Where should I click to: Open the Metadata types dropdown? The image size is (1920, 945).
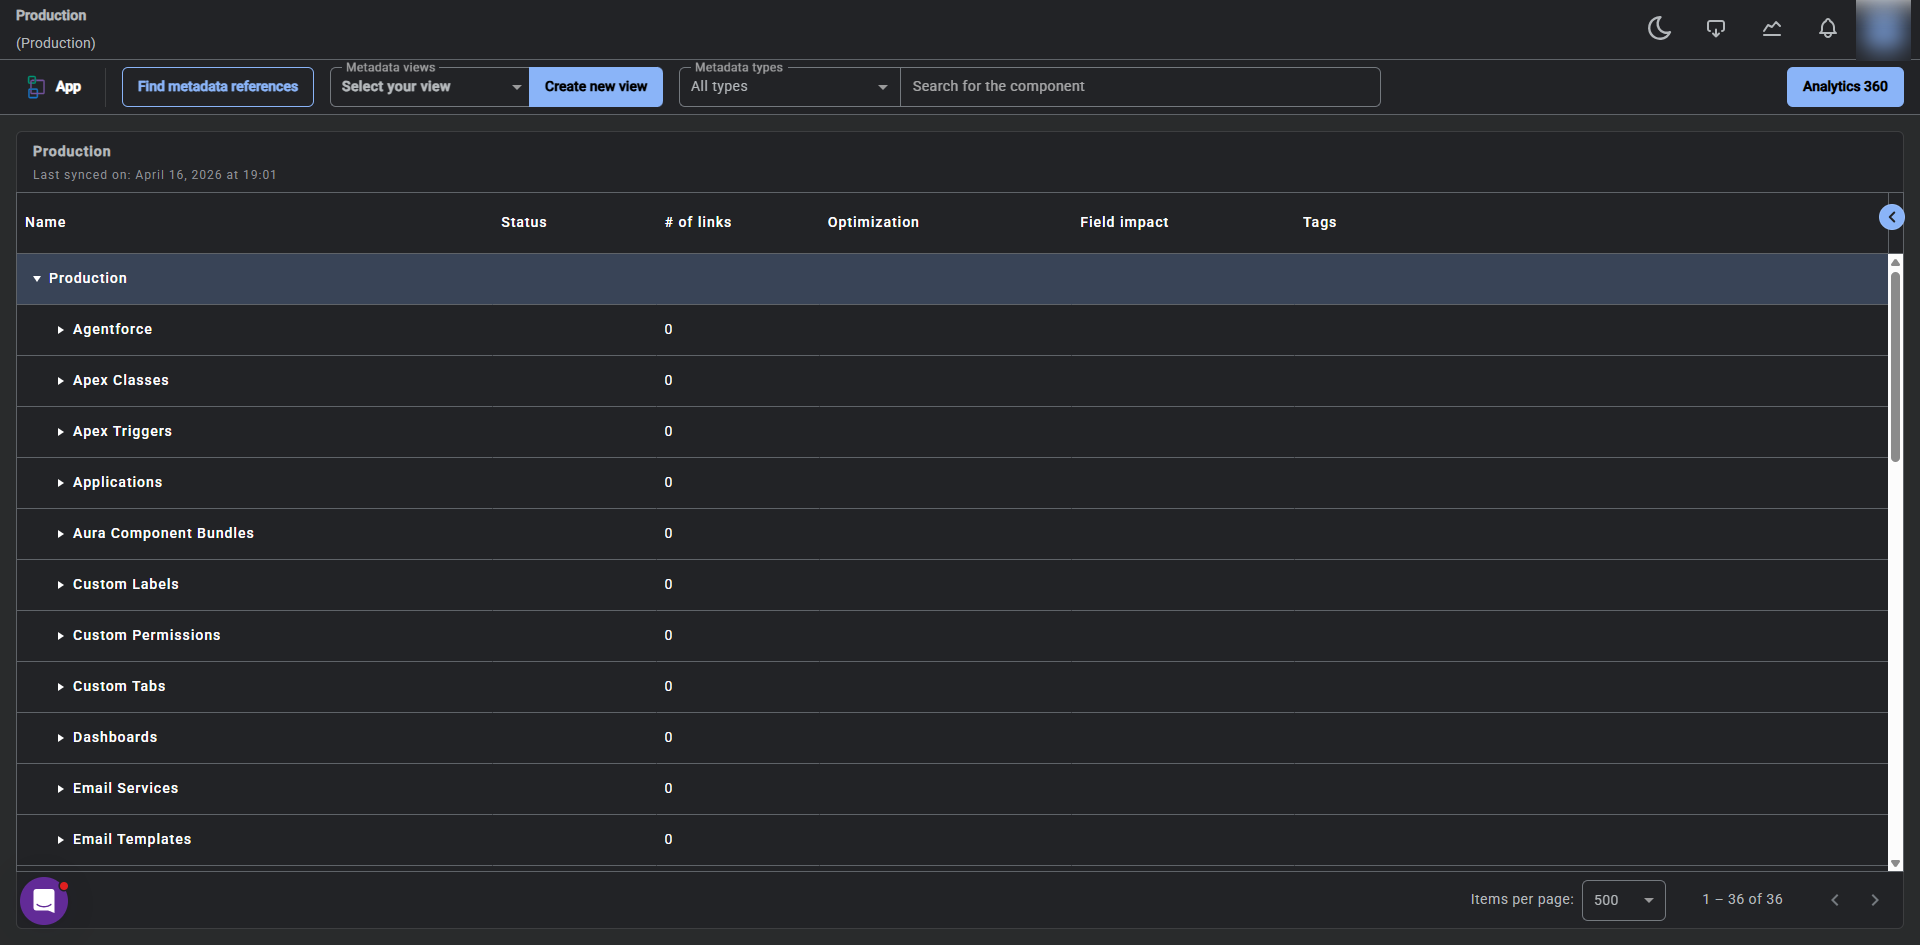click(x=789, y=87)
